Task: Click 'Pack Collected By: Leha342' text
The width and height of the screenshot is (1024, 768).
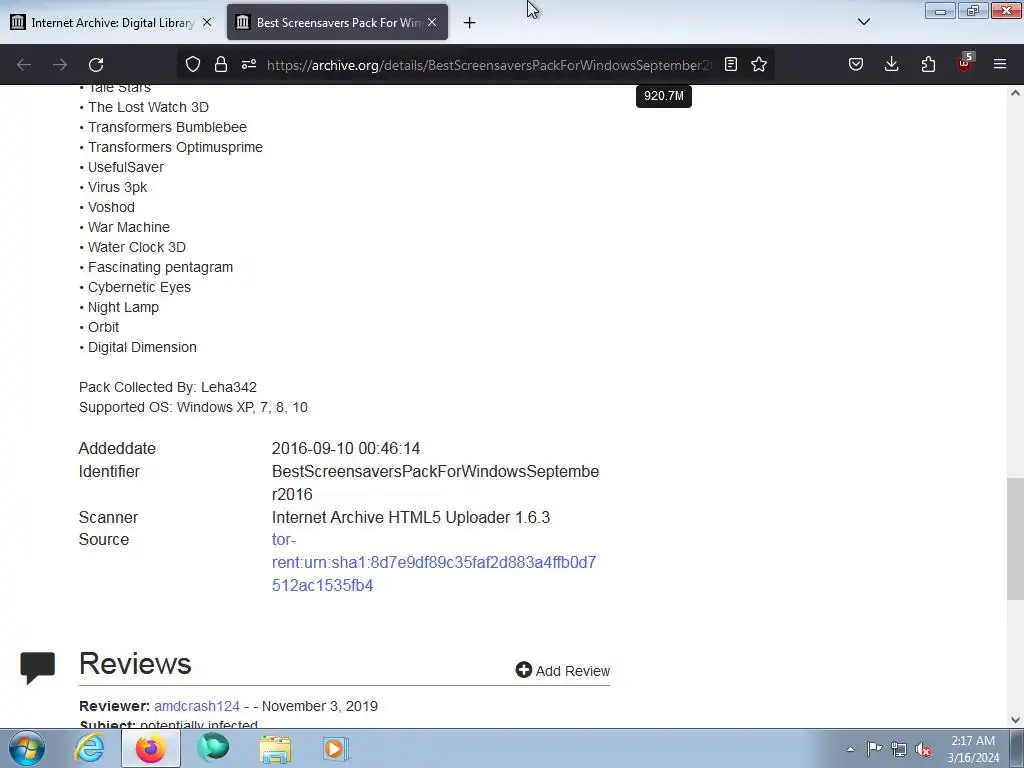Action: coord(168,387)
